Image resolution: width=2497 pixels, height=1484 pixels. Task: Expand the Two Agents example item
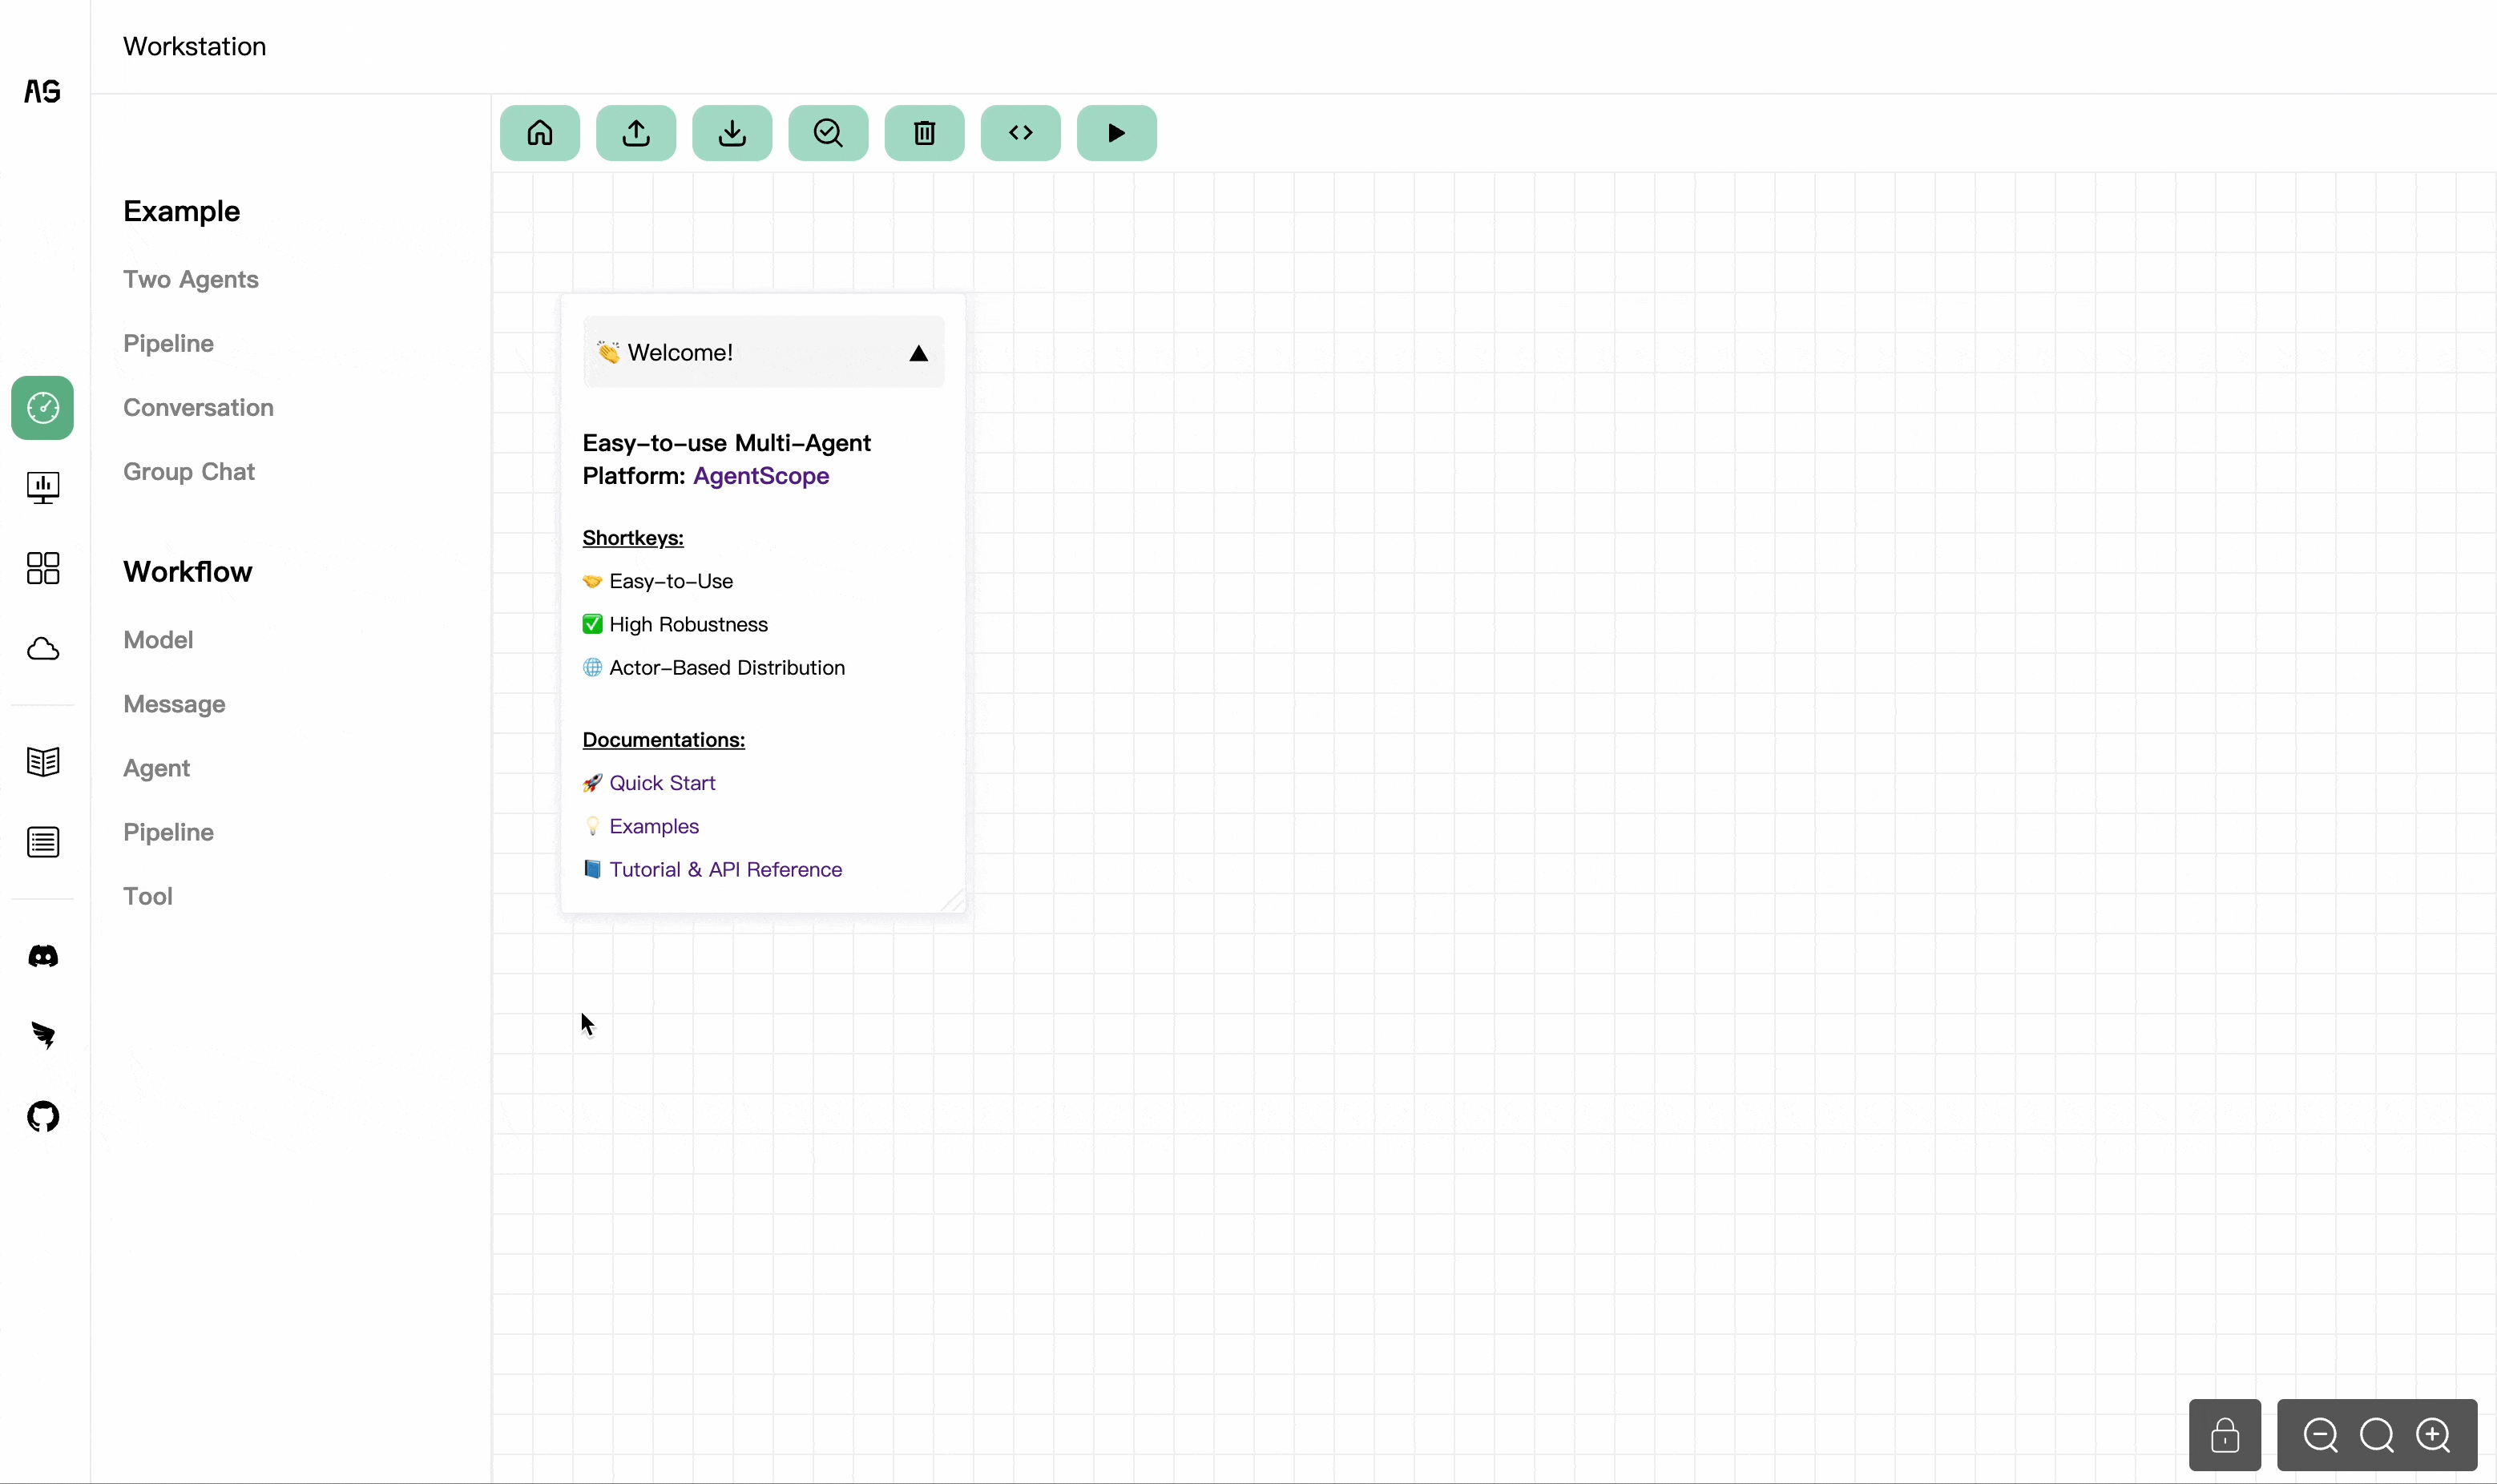coord(191,279)
